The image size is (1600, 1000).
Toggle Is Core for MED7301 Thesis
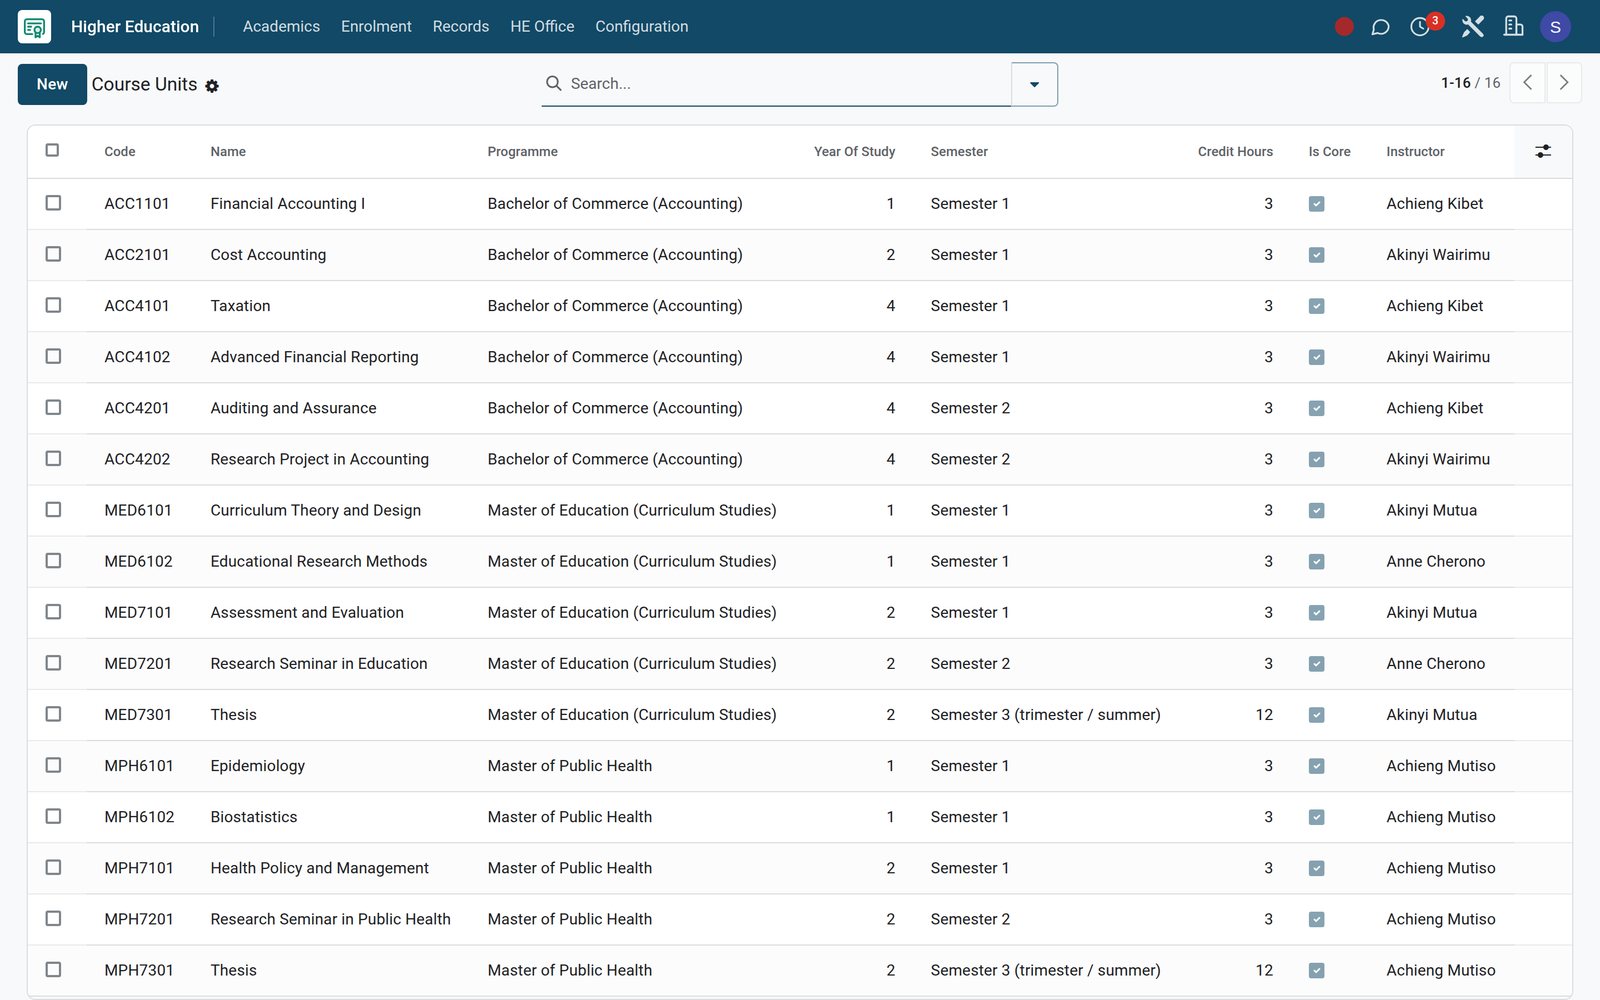[x=1316, y=715]
